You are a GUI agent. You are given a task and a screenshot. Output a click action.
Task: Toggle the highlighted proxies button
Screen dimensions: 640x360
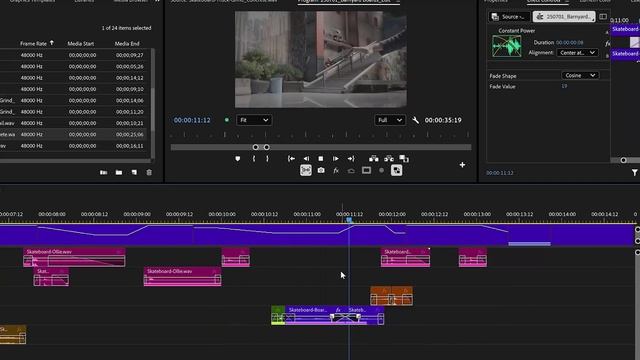(x=396, y=170)
